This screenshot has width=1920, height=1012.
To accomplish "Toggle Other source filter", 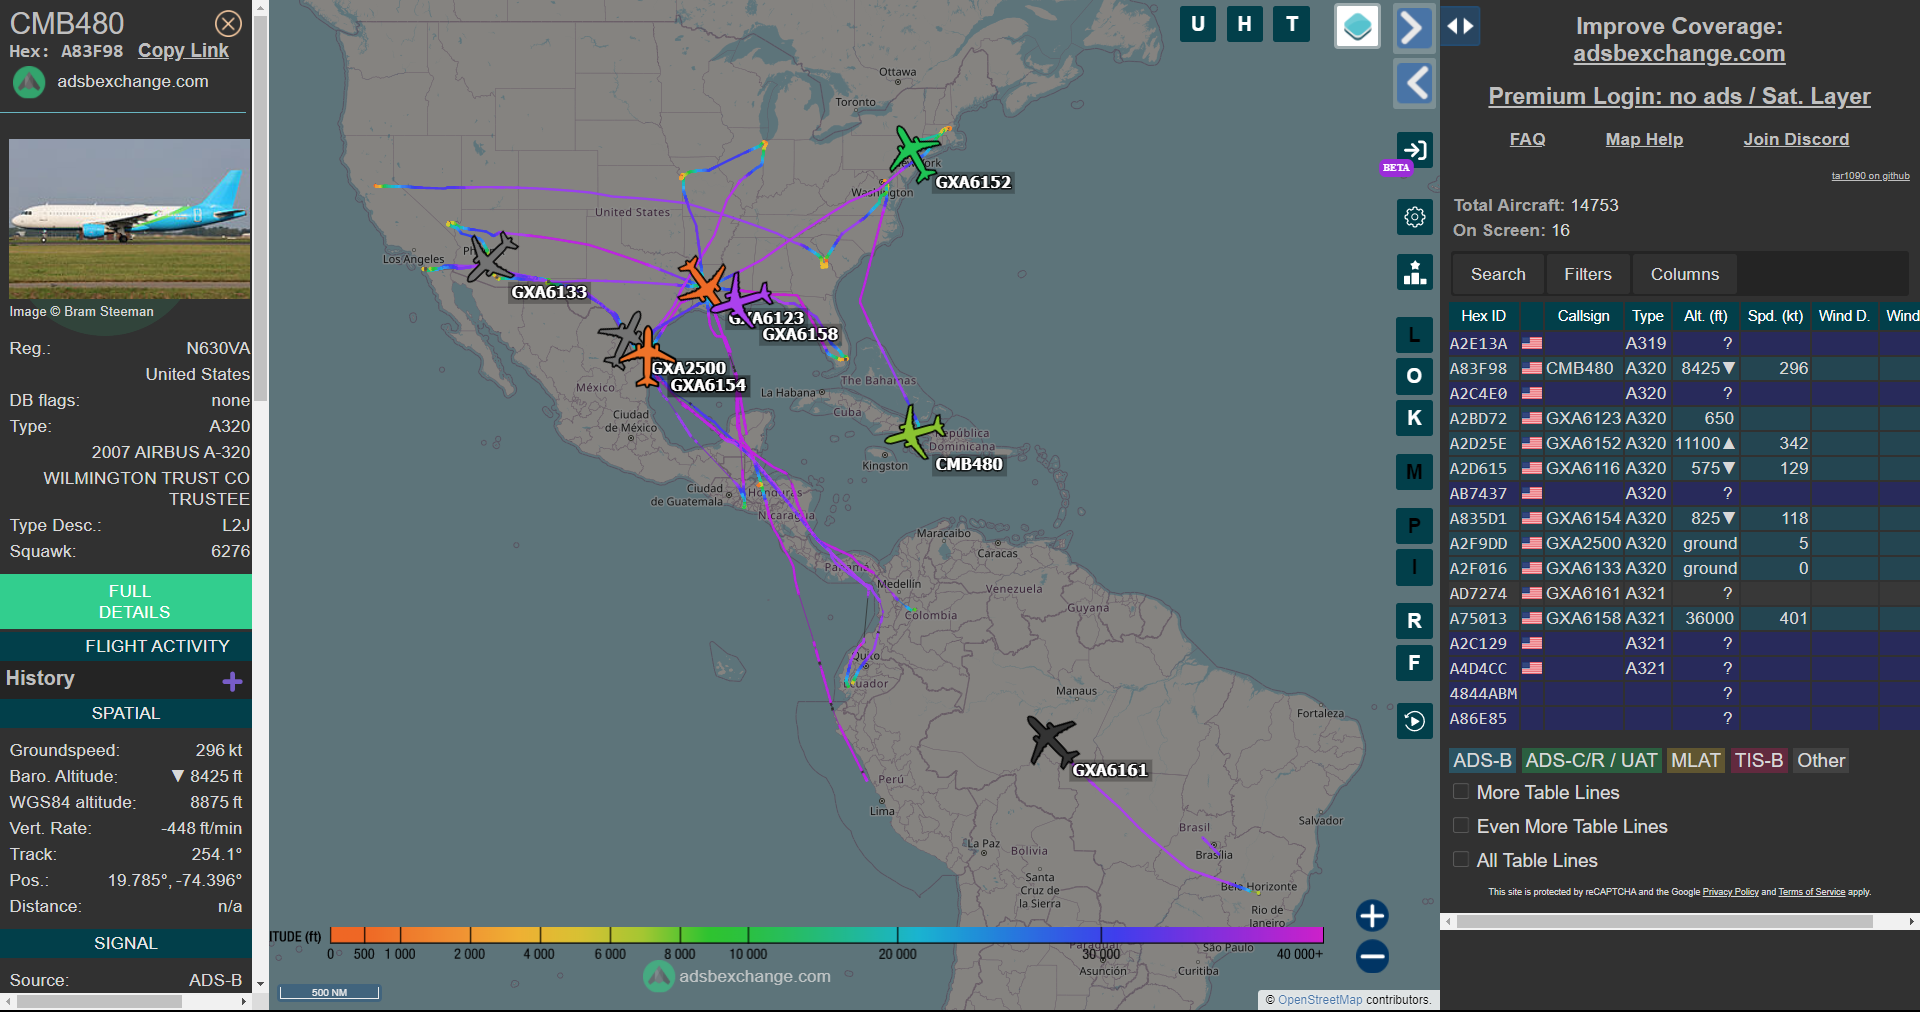I will (1820, 760).
